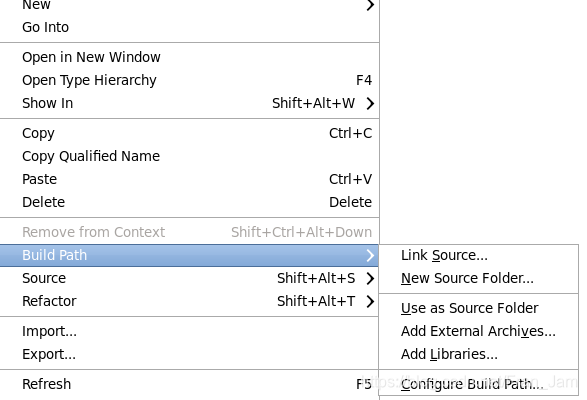Open Configure Build Path... dialog

pyautogui.click(x=478, y=384)
